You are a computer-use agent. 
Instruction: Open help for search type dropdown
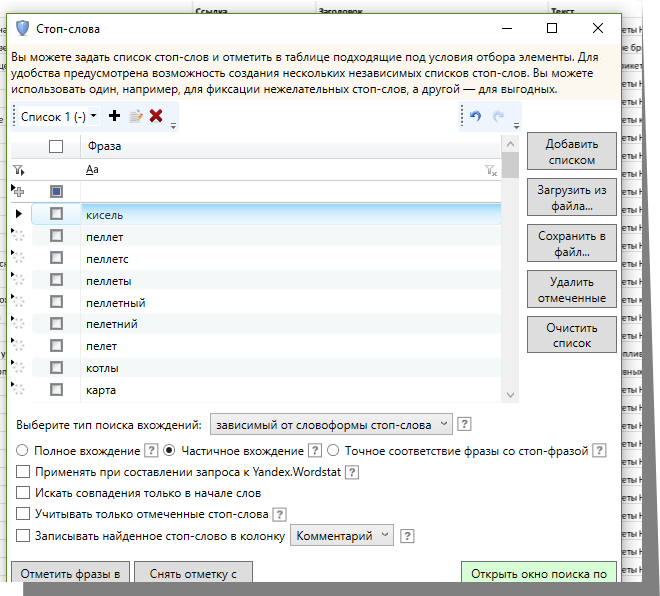(x=464, y=424)
